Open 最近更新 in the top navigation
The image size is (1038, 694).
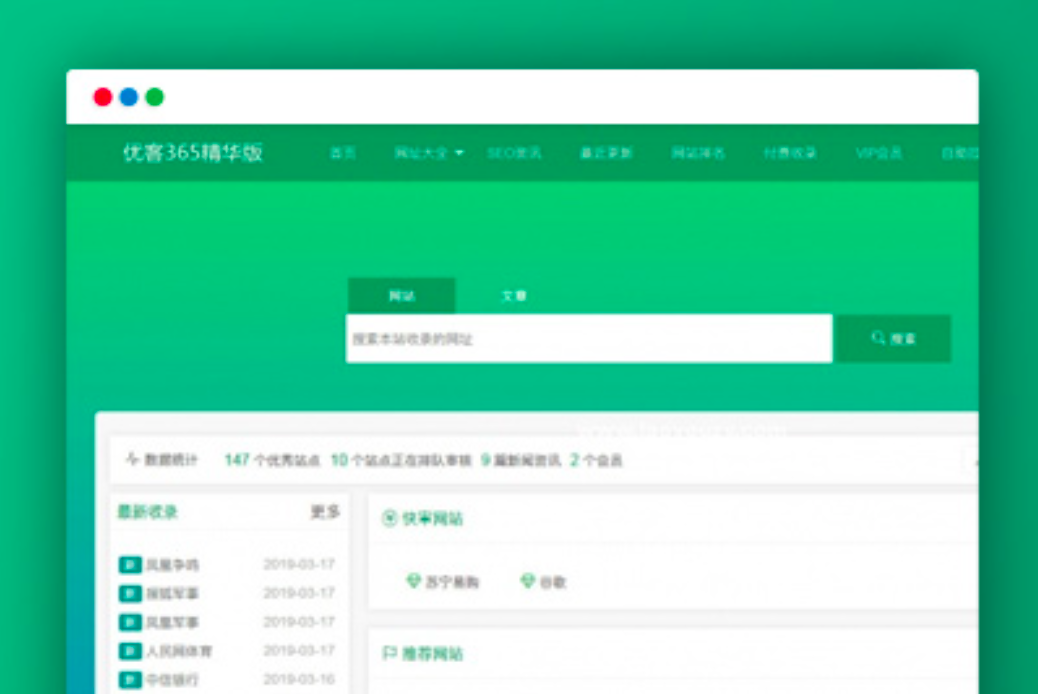(606, 153)
